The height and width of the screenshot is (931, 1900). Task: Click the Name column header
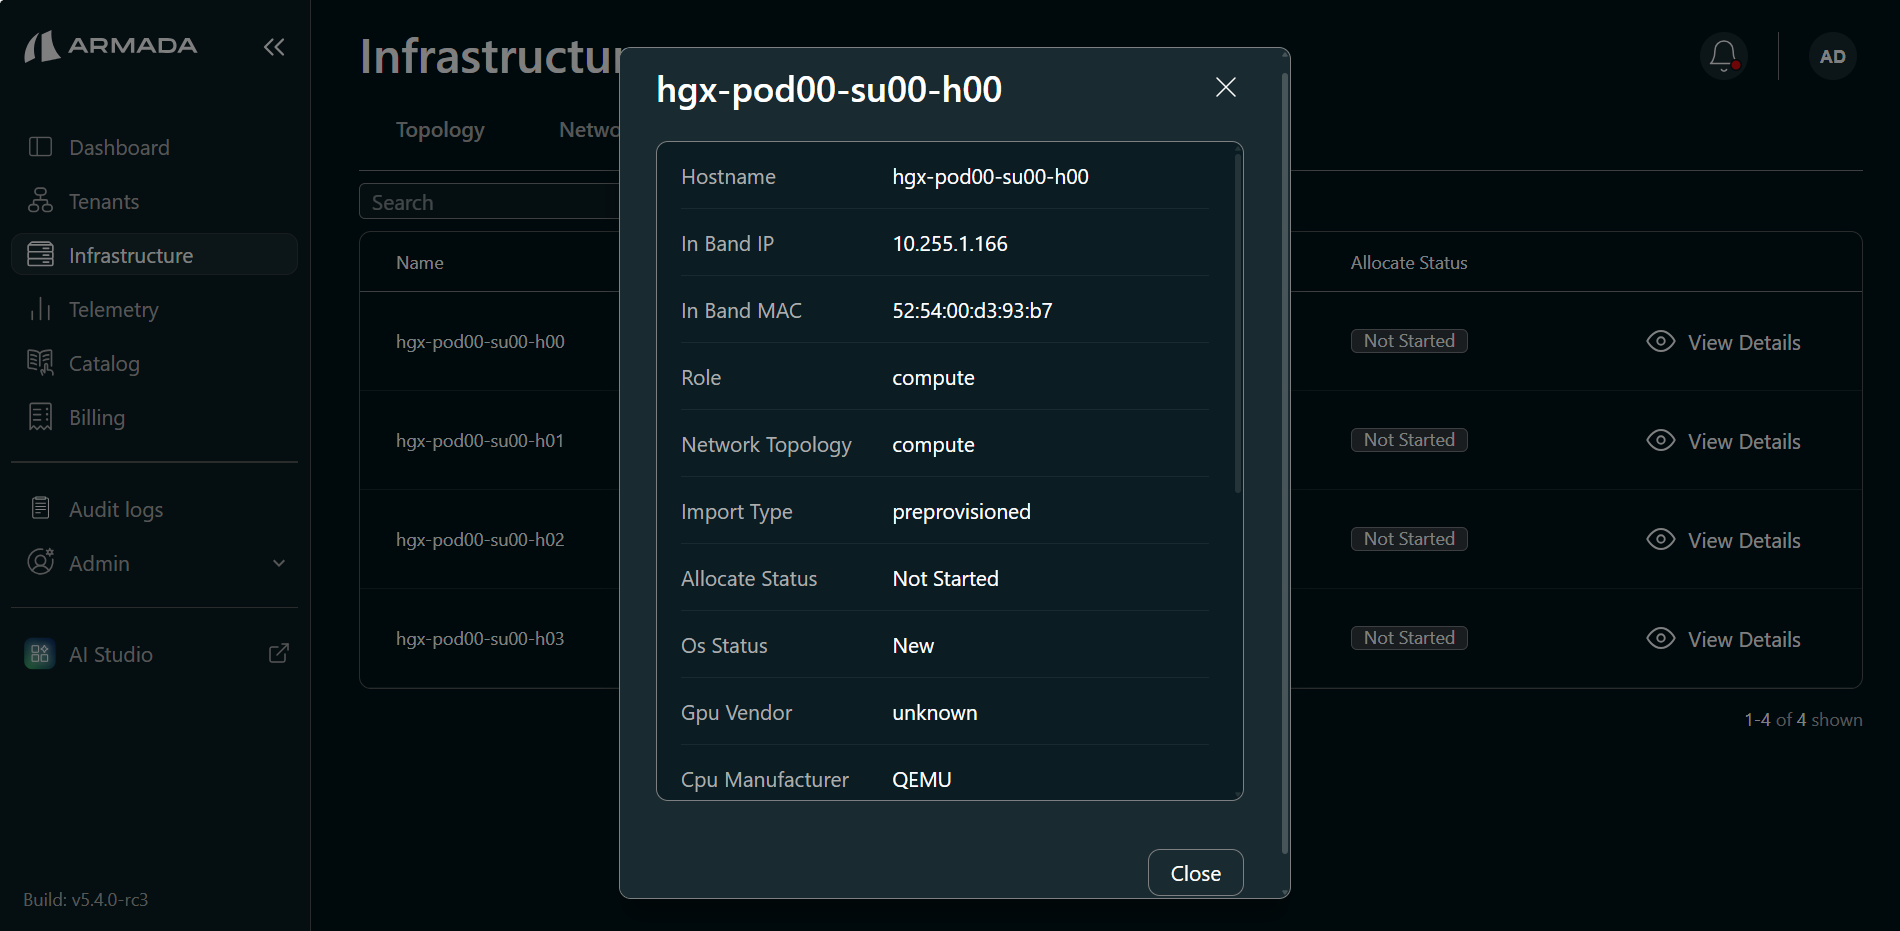419,262
